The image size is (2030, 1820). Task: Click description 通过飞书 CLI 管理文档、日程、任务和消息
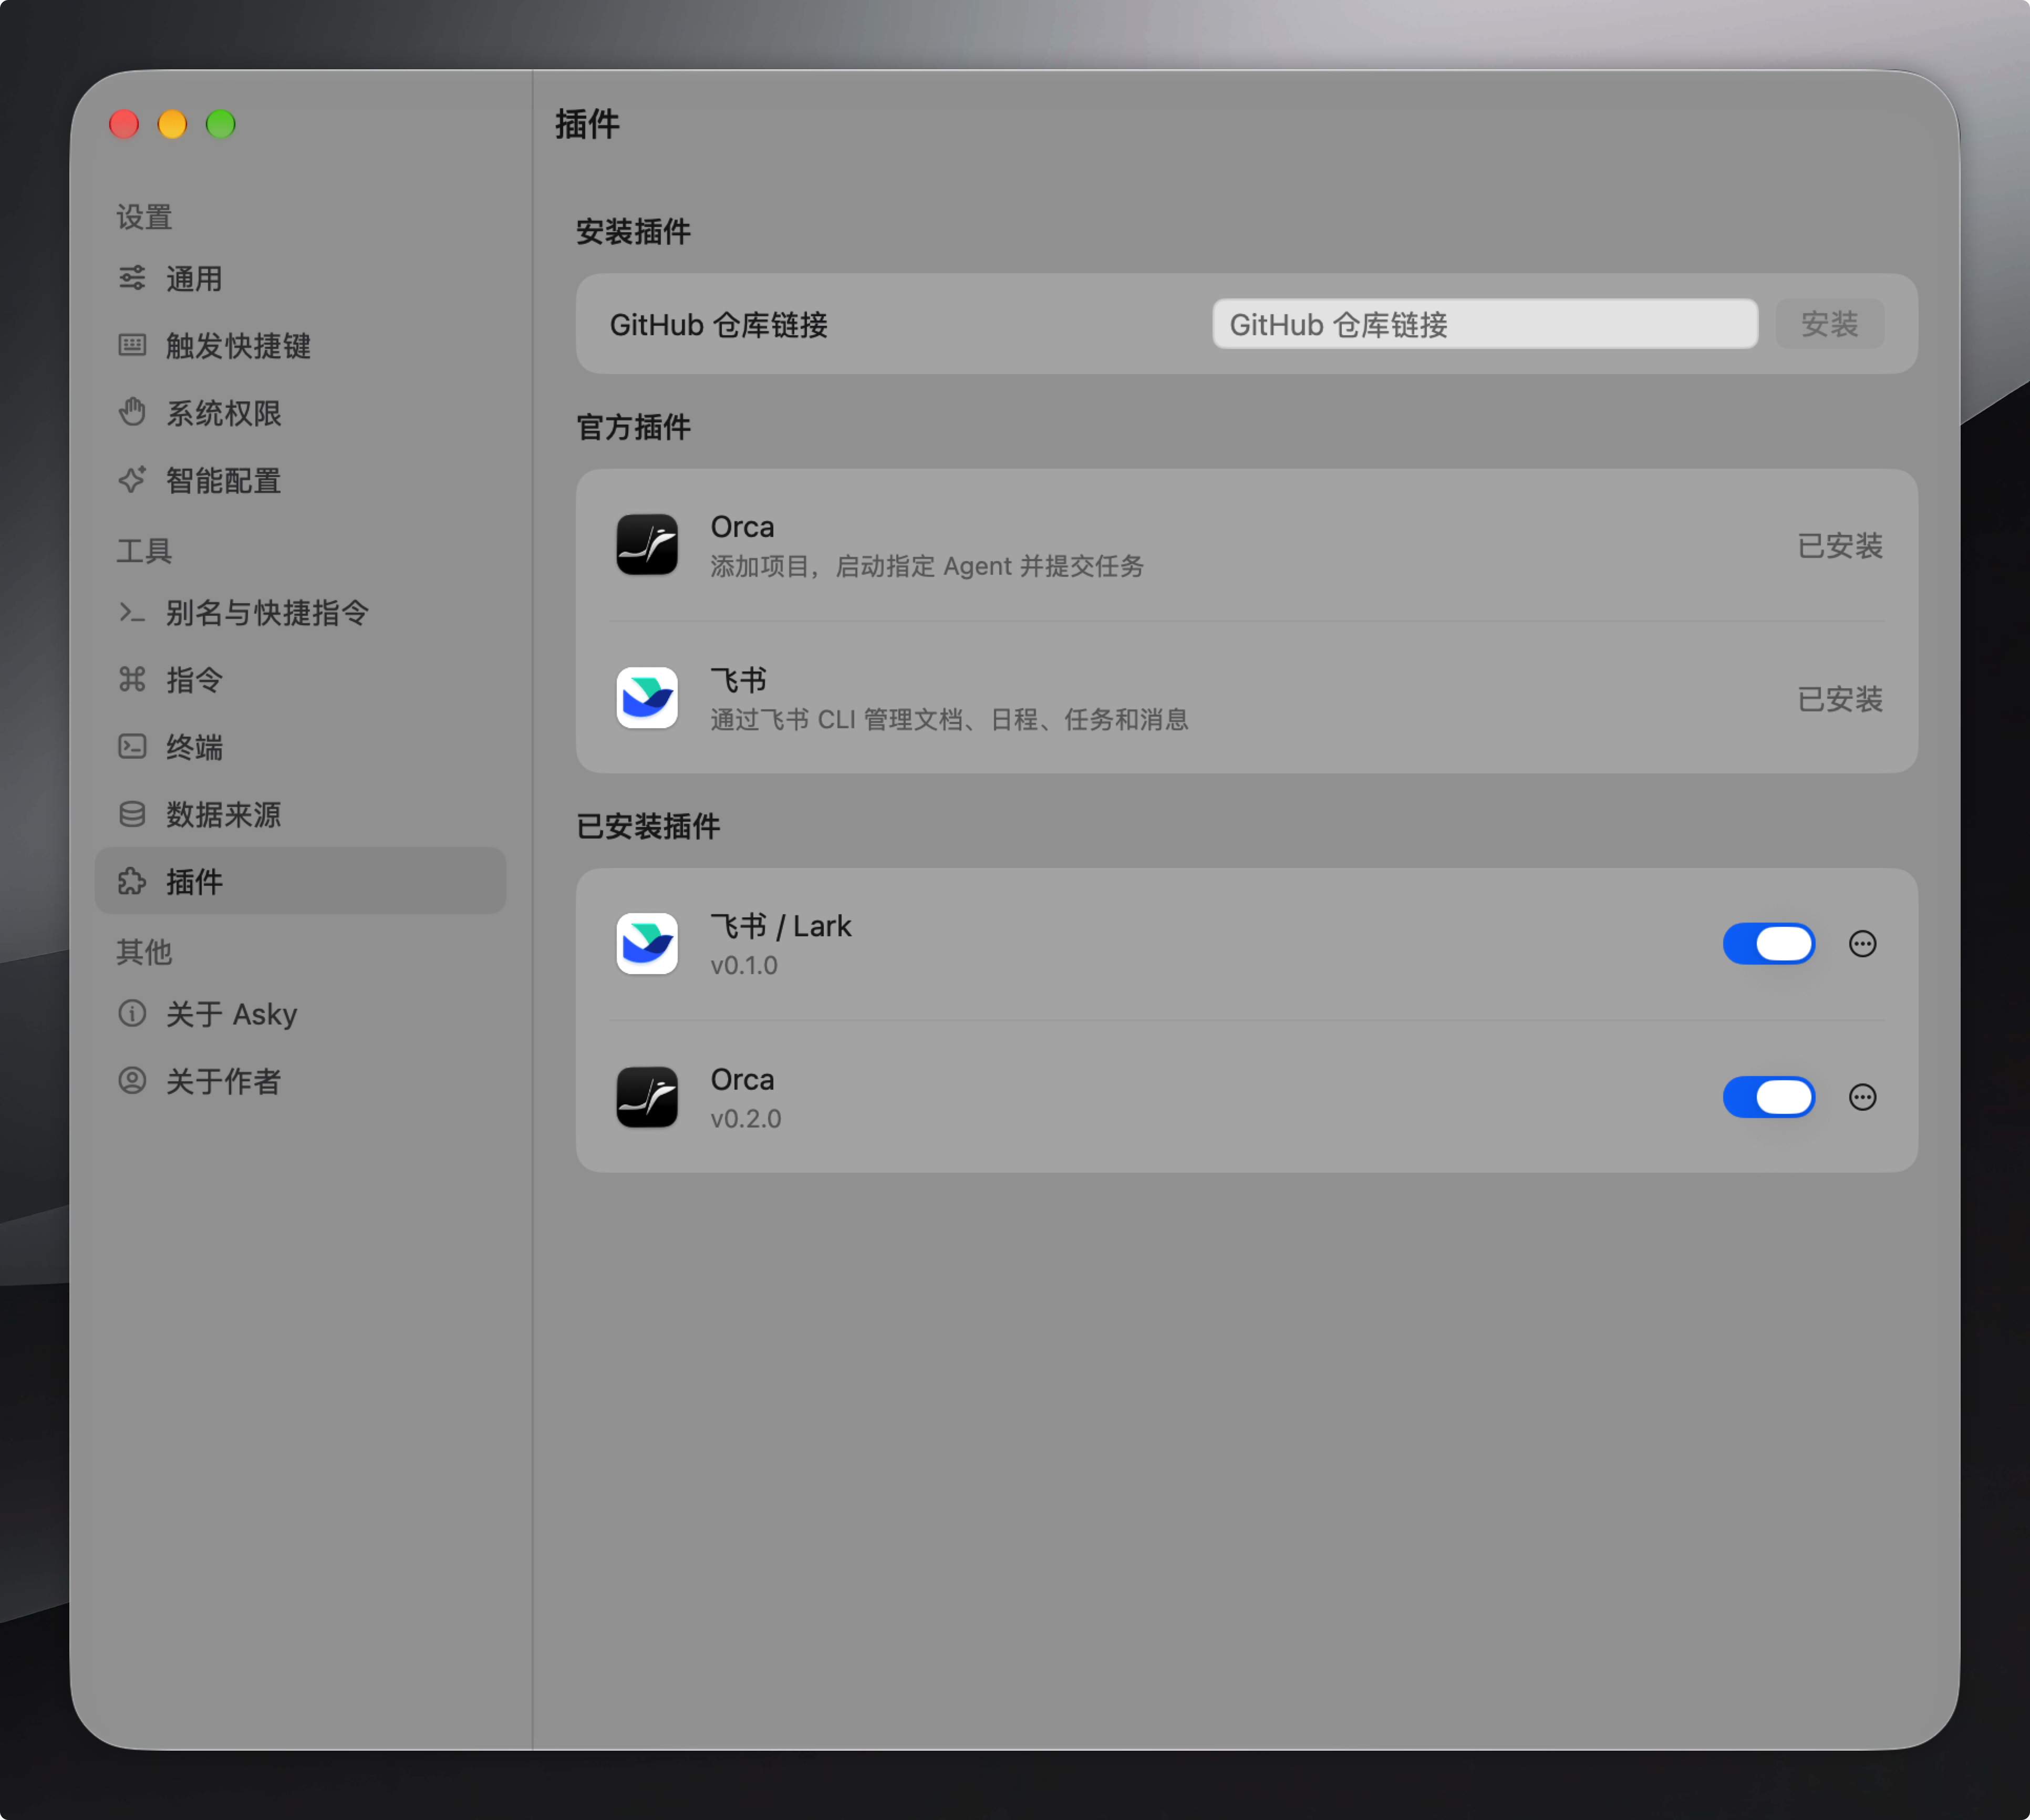point(949,719)
